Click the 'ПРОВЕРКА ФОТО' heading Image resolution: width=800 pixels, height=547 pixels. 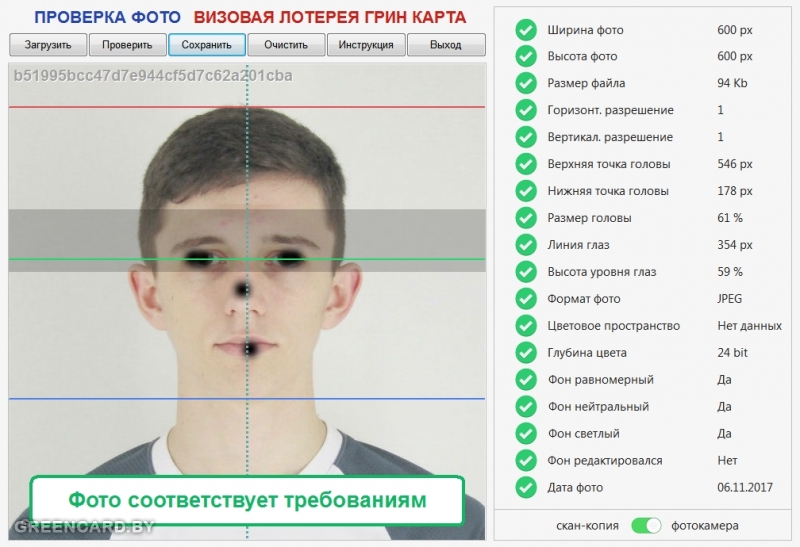pos(107,17)
